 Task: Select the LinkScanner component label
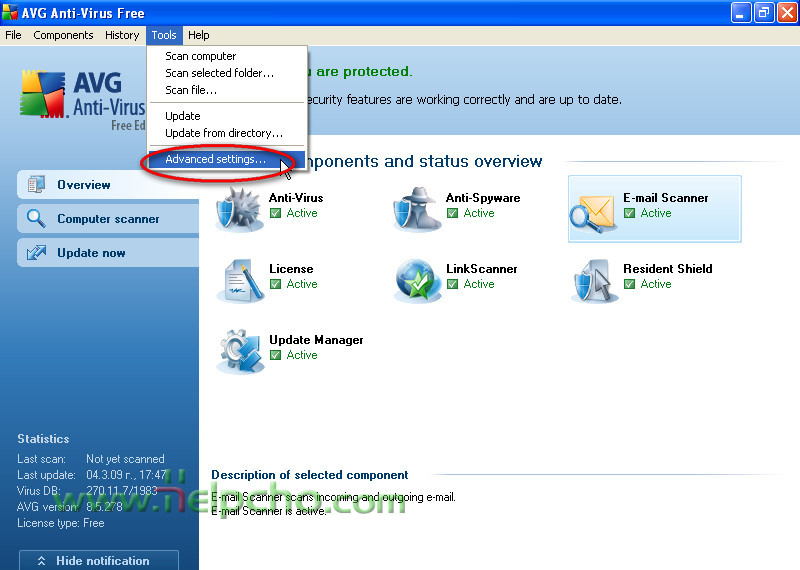point(482,269)
